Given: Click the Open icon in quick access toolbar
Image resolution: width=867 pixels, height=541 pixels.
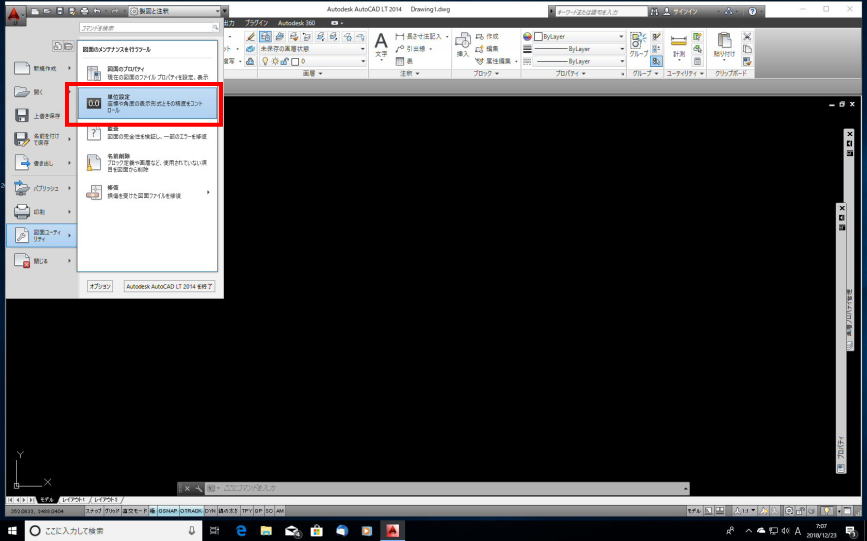Looking at the screenshot, I should click(x=48, y=11).
